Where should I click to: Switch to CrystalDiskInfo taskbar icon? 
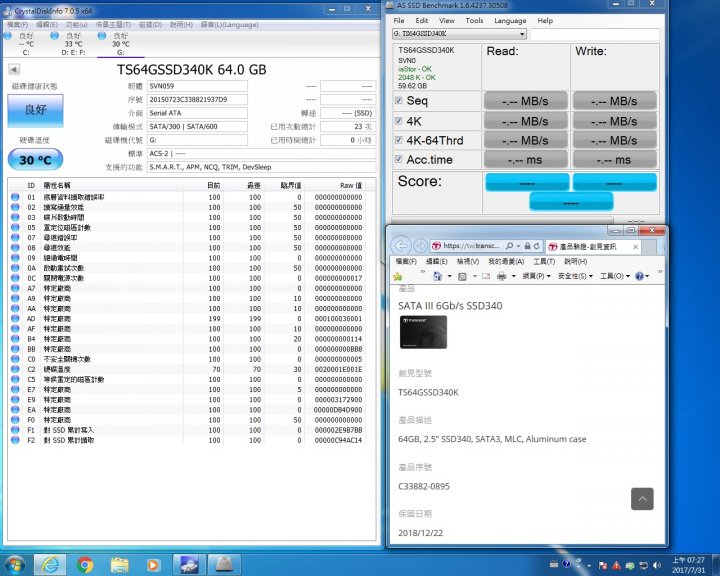click(189, 565)
